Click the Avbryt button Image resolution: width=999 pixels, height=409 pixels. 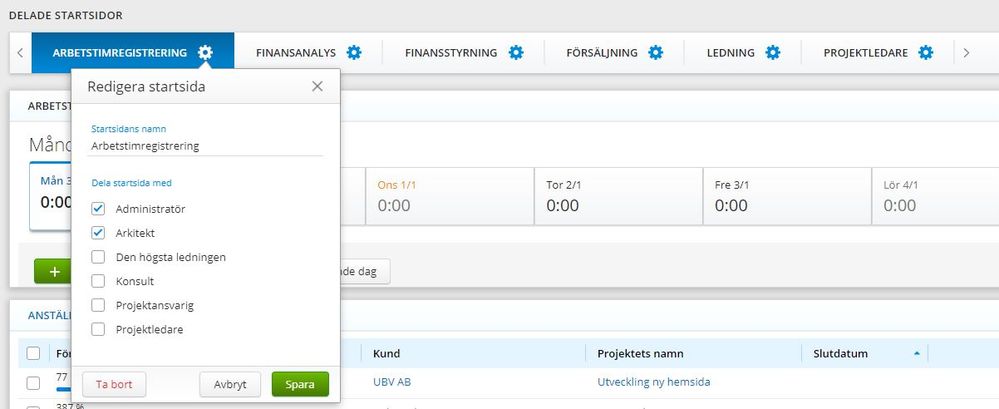tap(230, 385)
